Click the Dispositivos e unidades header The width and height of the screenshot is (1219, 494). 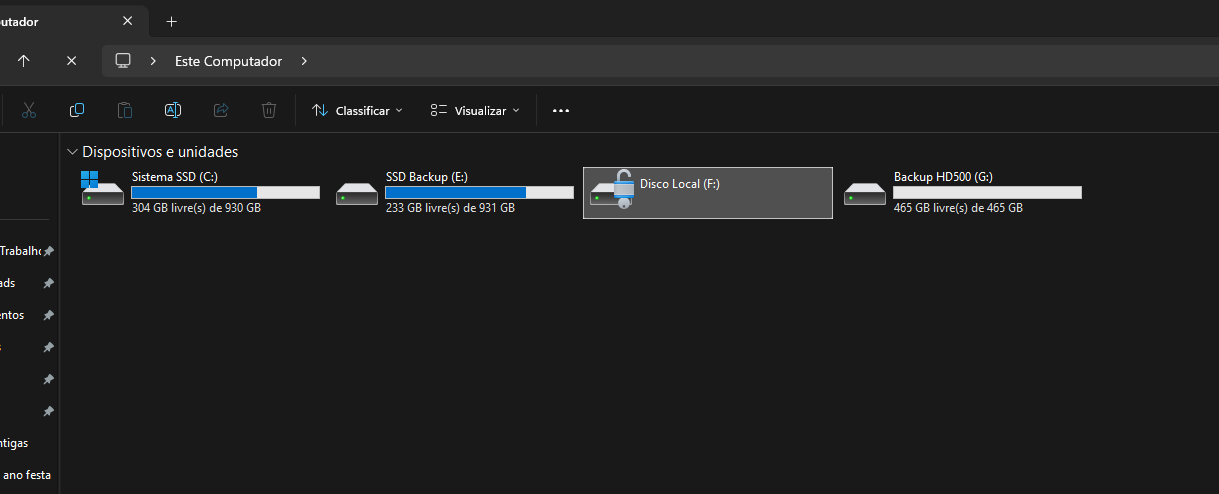tap(160, 152)
